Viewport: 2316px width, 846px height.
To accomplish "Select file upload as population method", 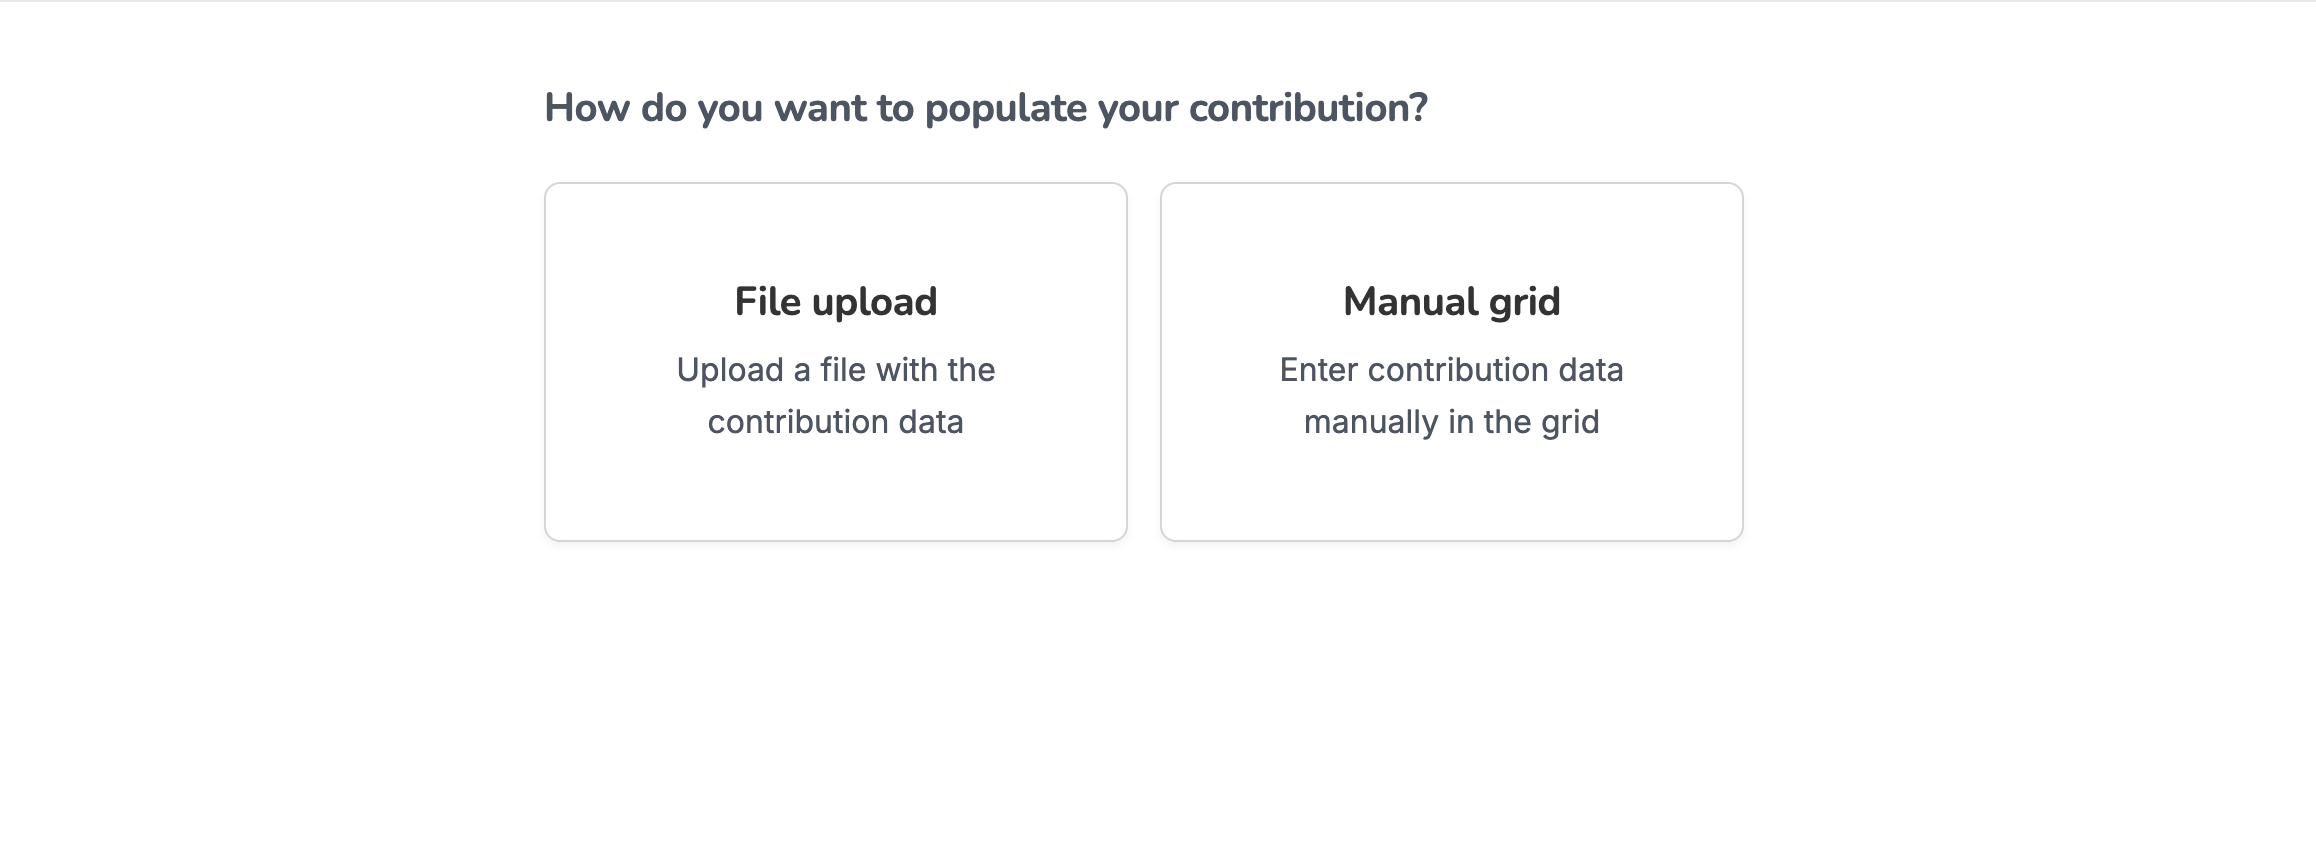I will (x=838, y=360).
